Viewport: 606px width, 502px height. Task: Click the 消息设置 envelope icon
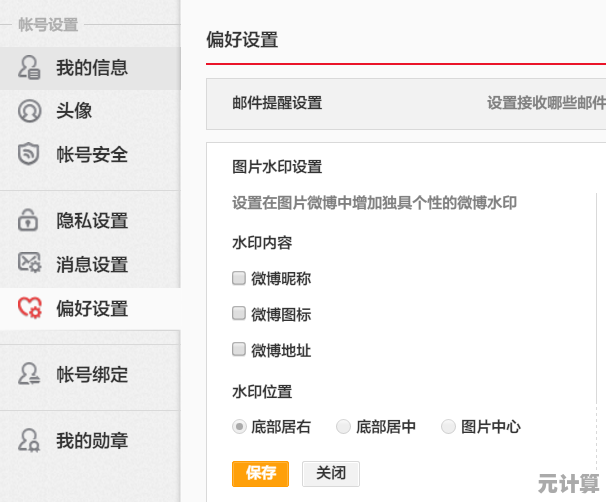[30, 264]
